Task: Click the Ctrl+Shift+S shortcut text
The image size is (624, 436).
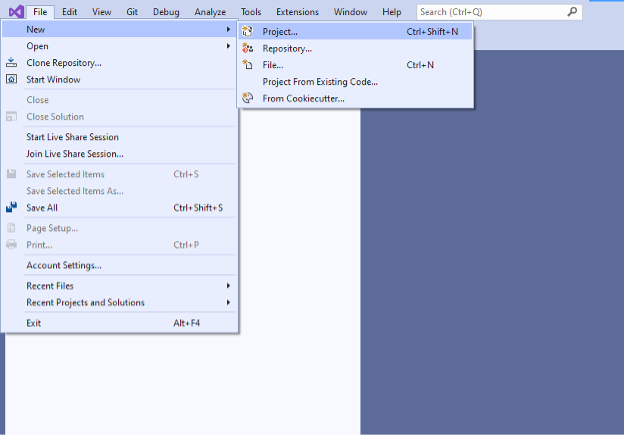Action: point(198,208)
